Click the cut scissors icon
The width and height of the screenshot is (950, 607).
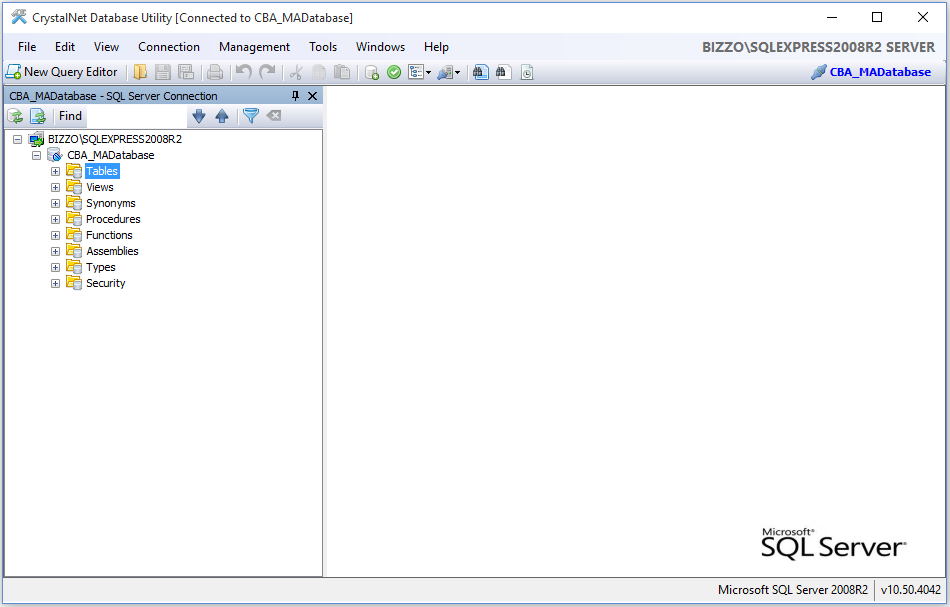click(x=296, y=72)
